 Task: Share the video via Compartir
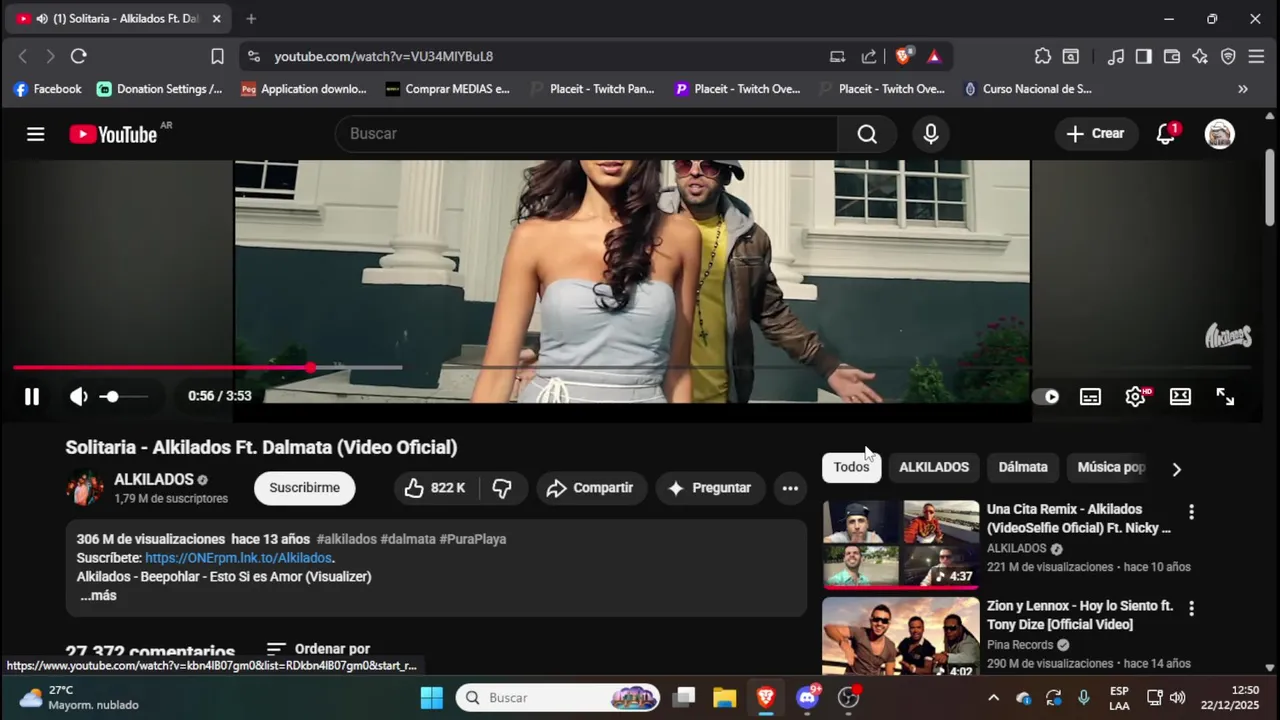tap(590, 488)
